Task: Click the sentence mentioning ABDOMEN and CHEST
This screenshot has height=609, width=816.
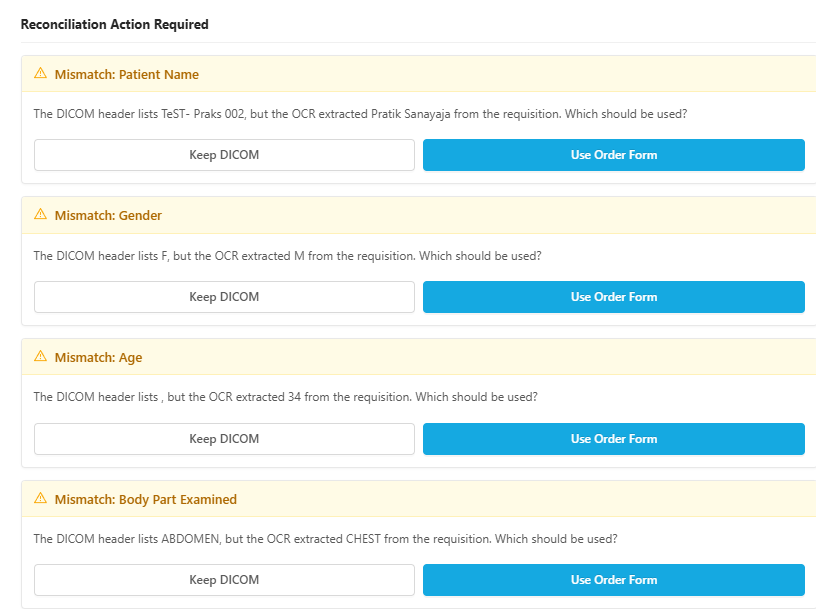Action: point(325,539)
